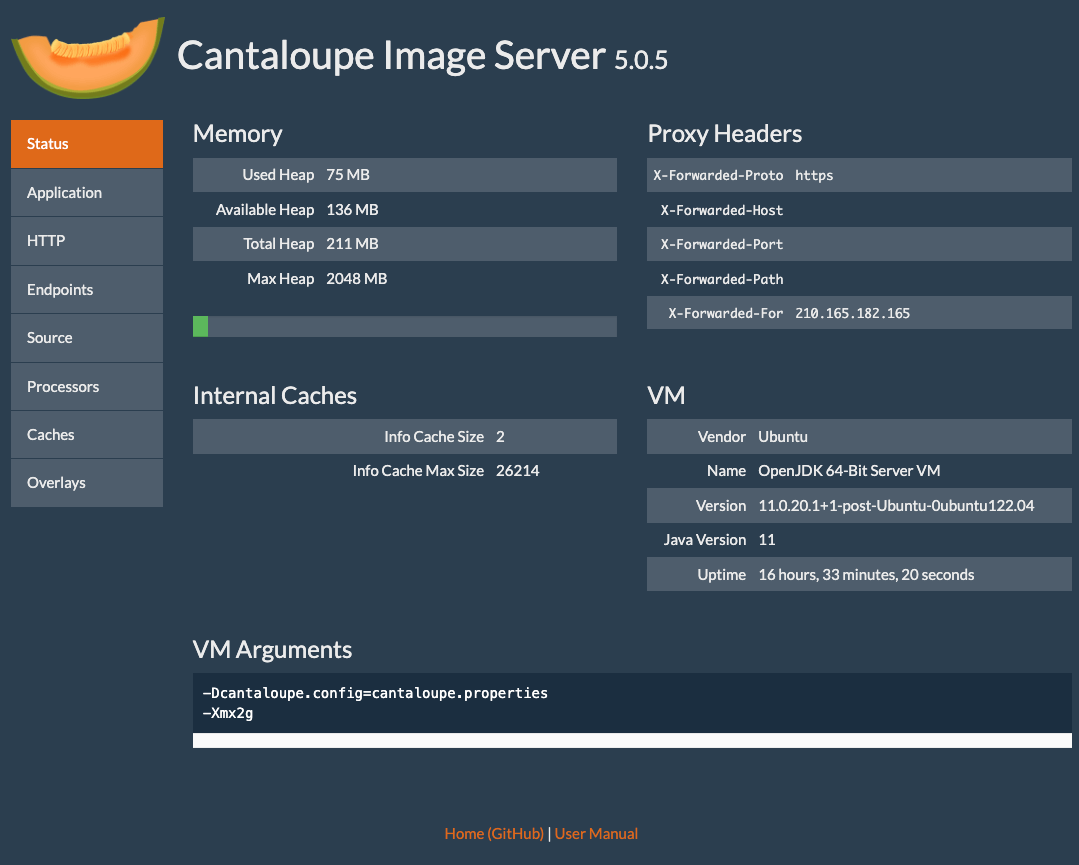Click the X-Forwarded-Path label
Image resolution: width=1079 pixels, height=865 pixels.
click(x=722, y=279)
